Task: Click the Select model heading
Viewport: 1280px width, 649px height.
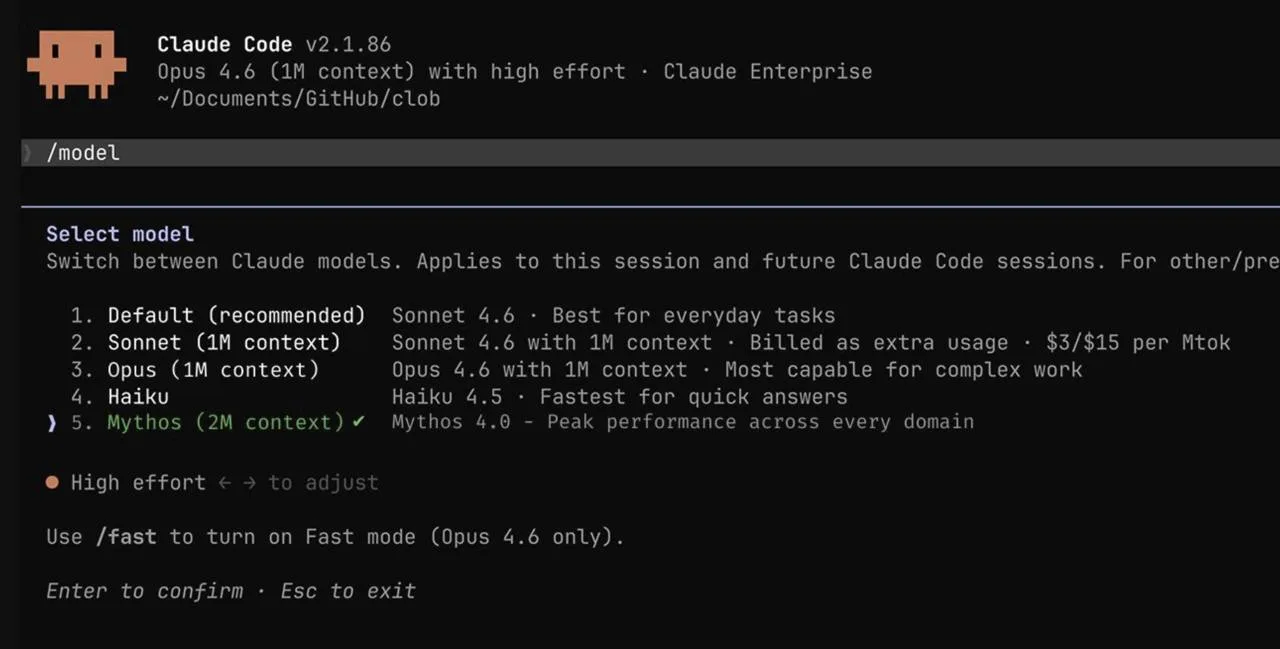Action: 120,234
